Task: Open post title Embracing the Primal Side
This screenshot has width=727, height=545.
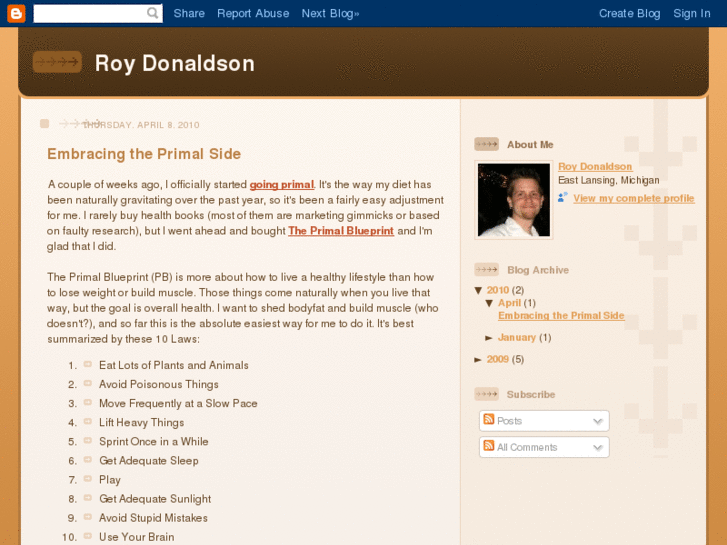Action: (144, 154)
